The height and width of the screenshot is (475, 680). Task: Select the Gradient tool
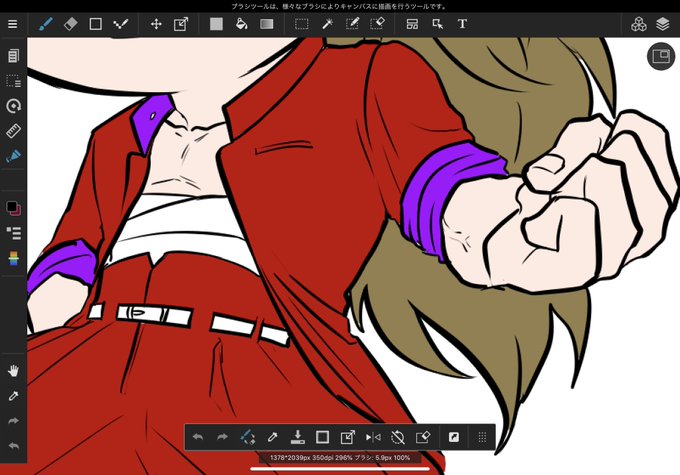pos(266,24)
